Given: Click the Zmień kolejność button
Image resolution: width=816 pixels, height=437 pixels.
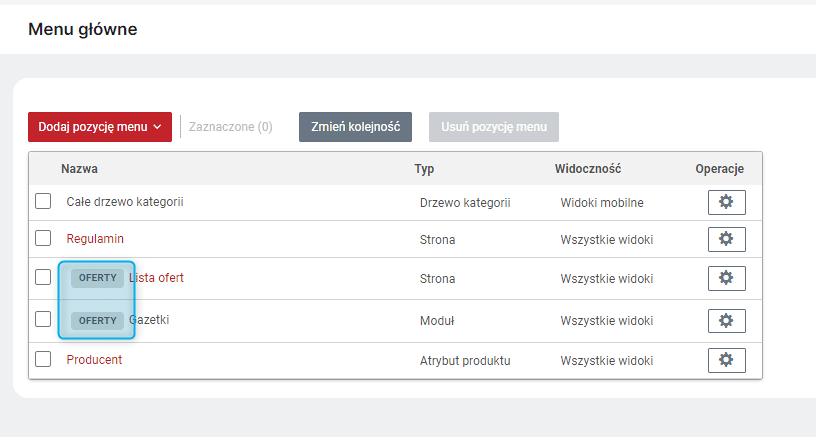Looking at the screenshot, I should [x=355, y=127].
